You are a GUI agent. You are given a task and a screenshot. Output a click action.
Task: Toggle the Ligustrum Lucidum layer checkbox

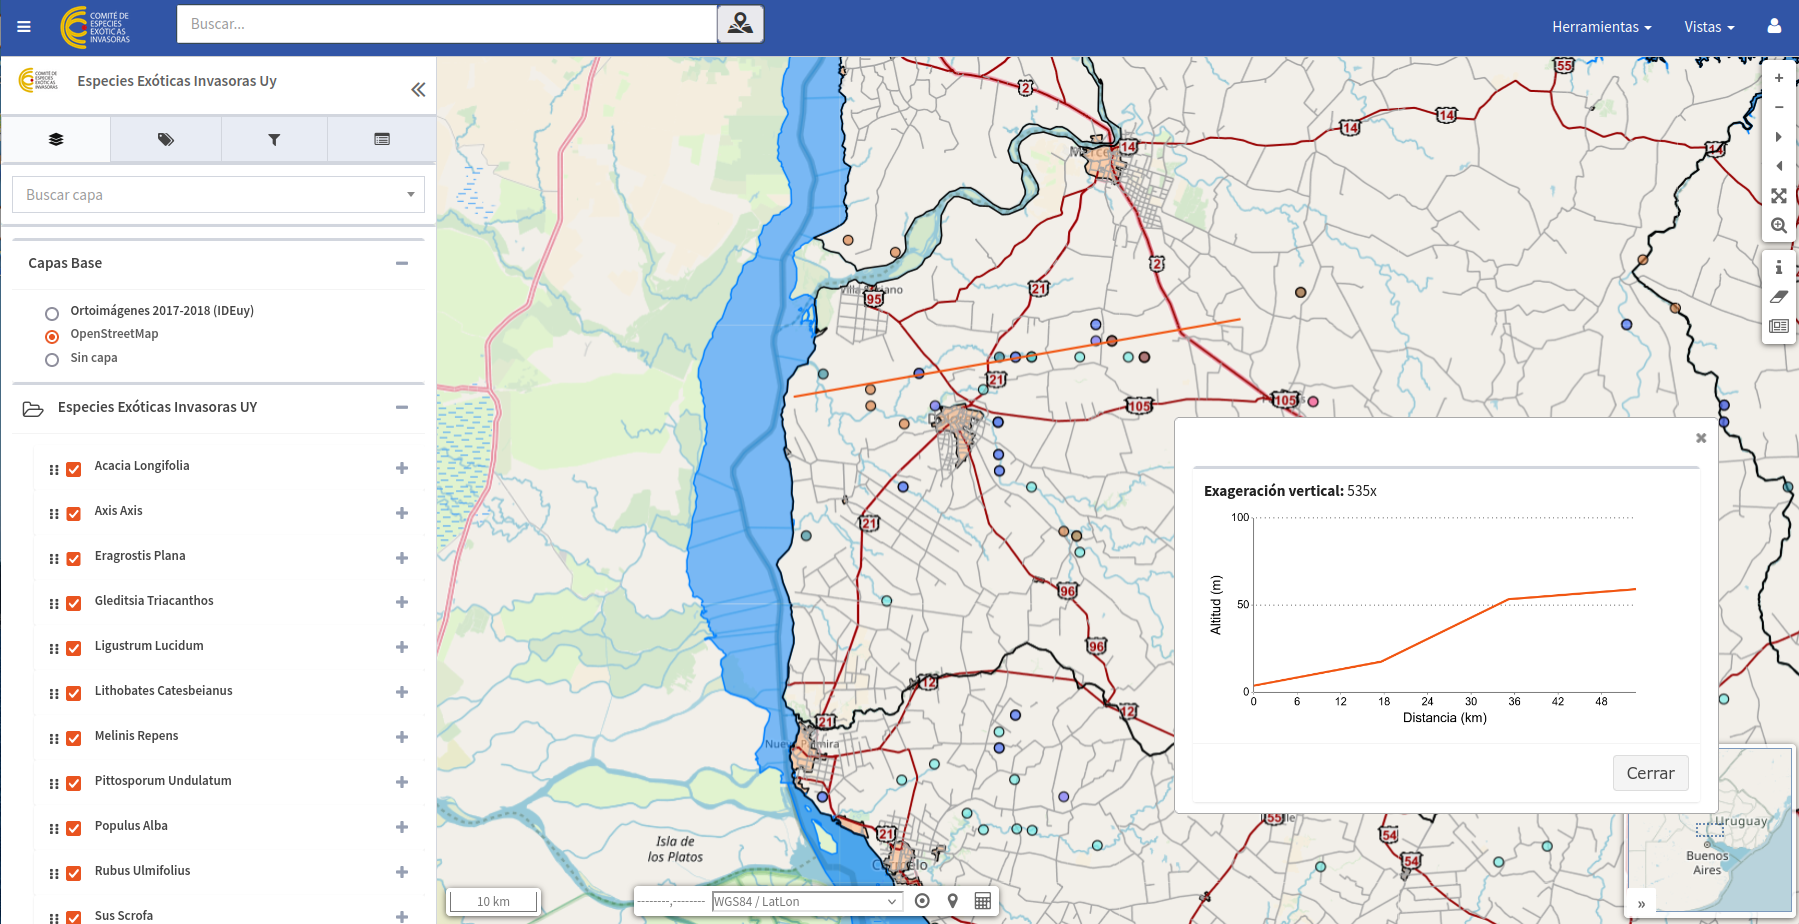(74, 649)
